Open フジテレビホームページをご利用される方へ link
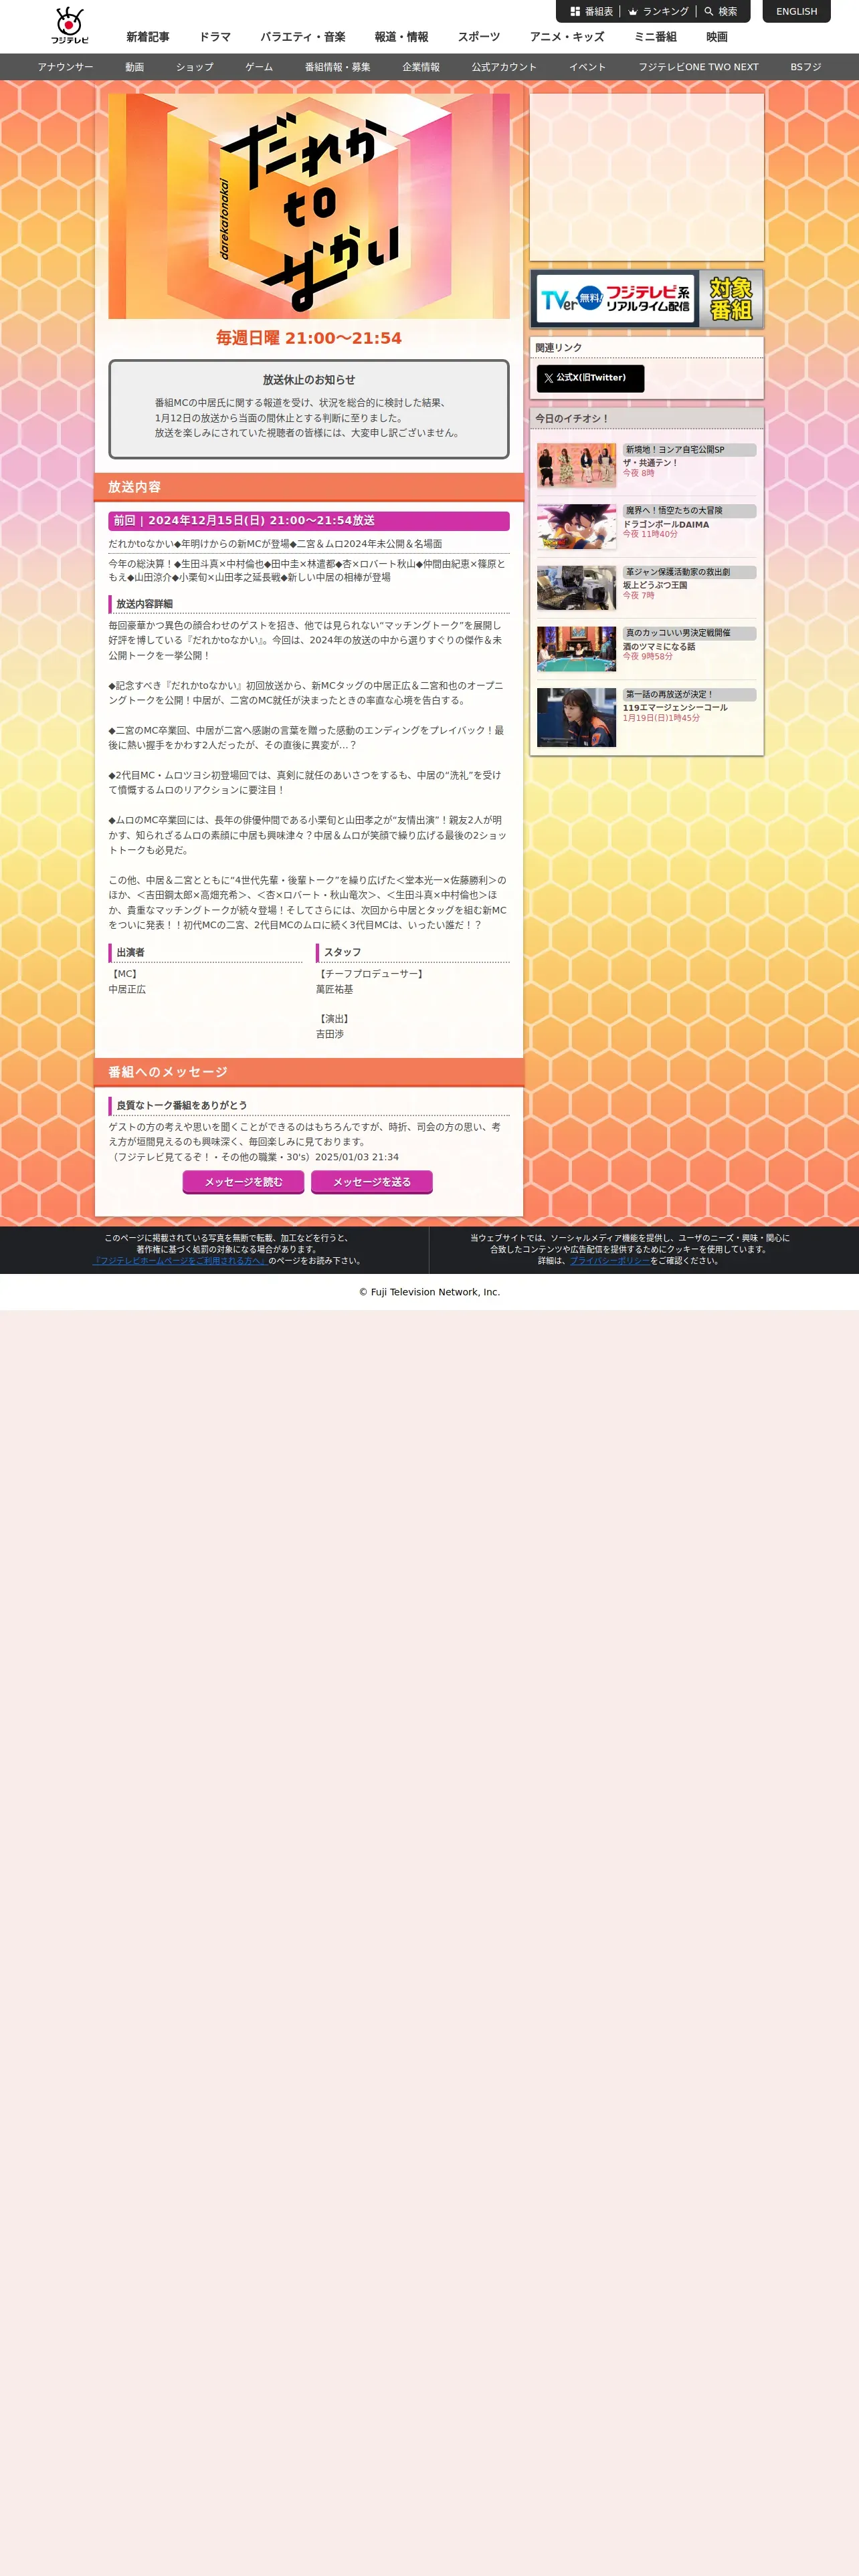The height and width of the screenshot is (2576, 859). (179, 1260)
